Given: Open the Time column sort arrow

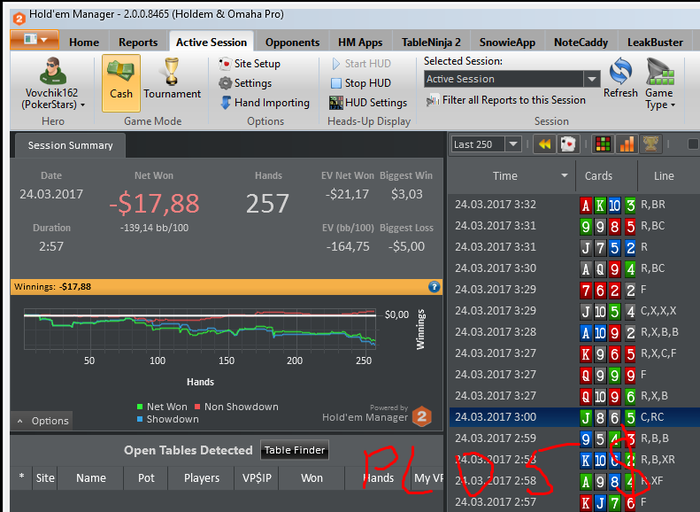Looking at the screenshot, I should pos(564,175).
